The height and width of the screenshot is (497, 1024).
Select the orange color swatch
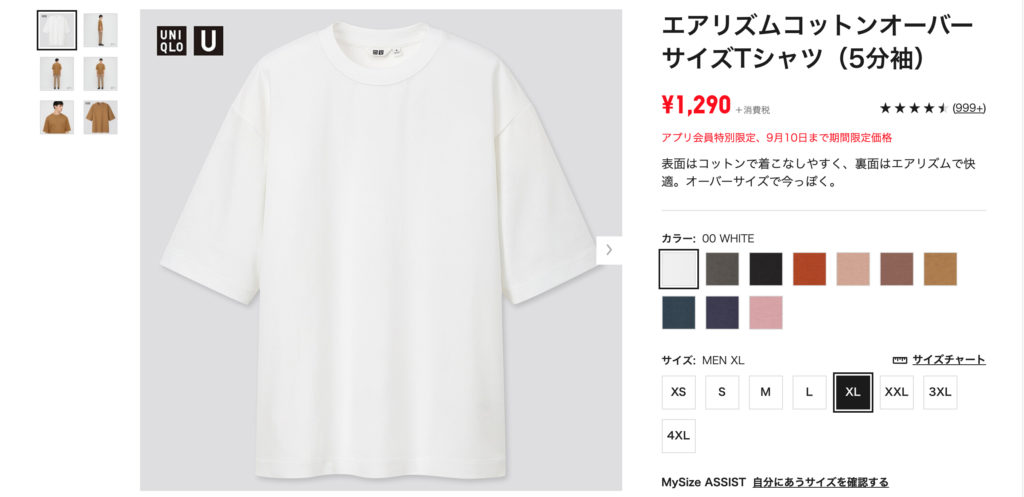click(809, 269)
